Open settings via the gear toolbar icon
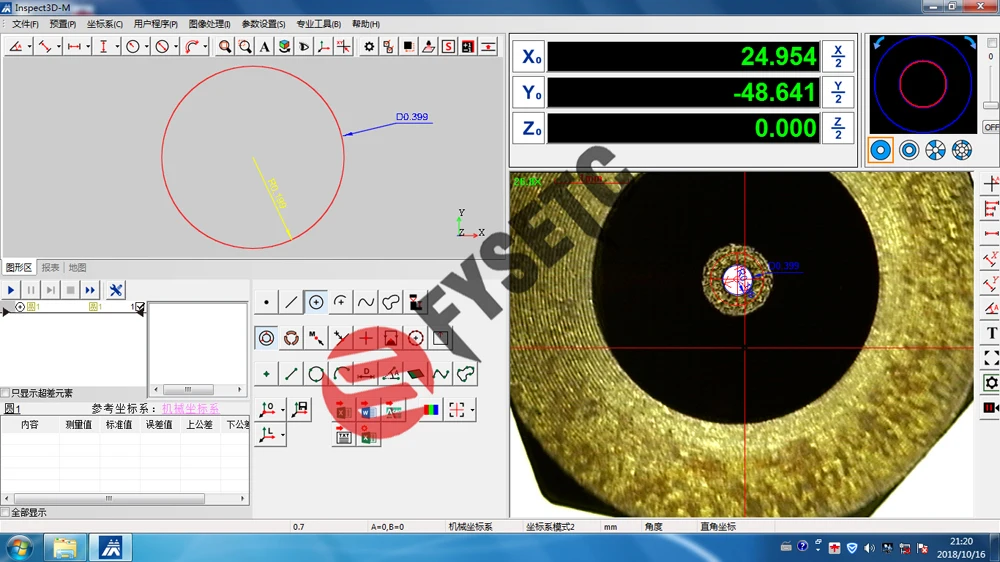The image size is (1000, 562). point(369,47)
